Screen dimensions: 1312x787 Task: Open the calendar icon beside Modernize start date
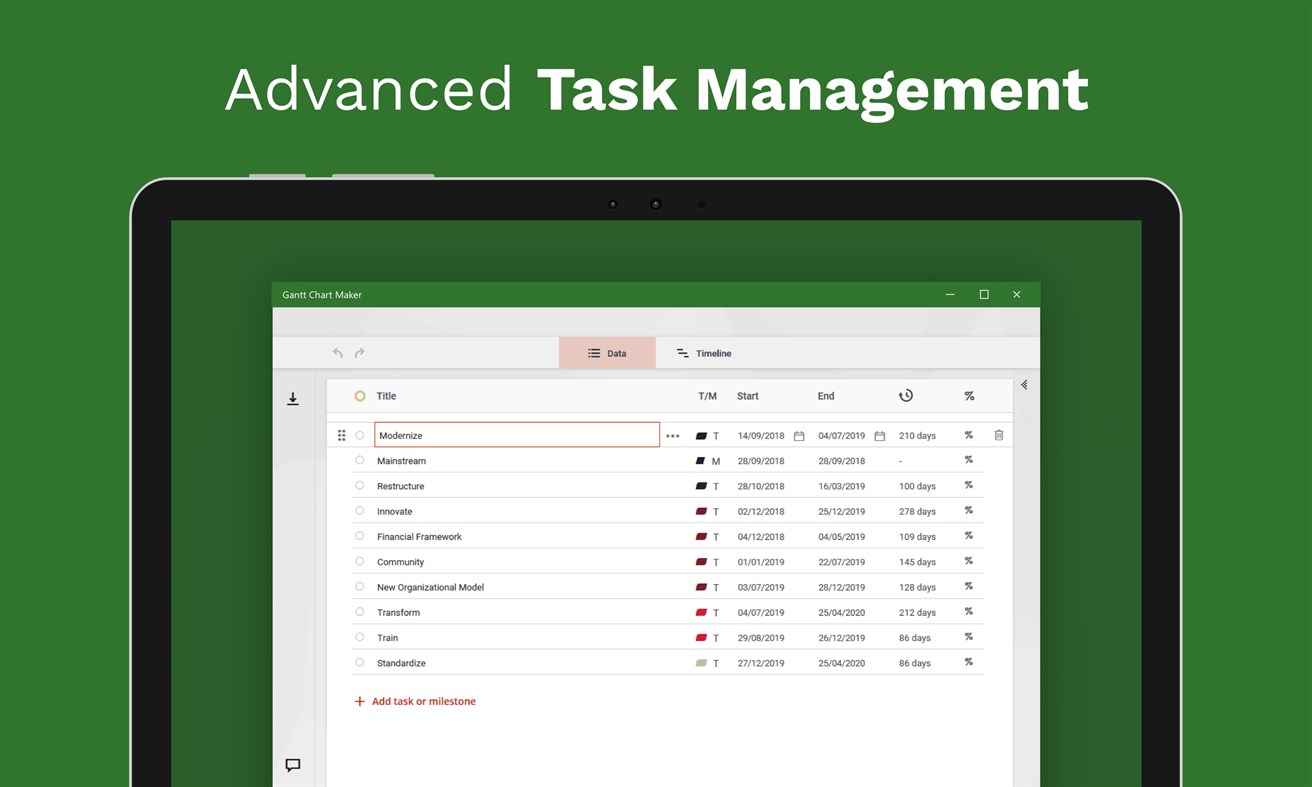pyautogui.click(x=799, y=435)
